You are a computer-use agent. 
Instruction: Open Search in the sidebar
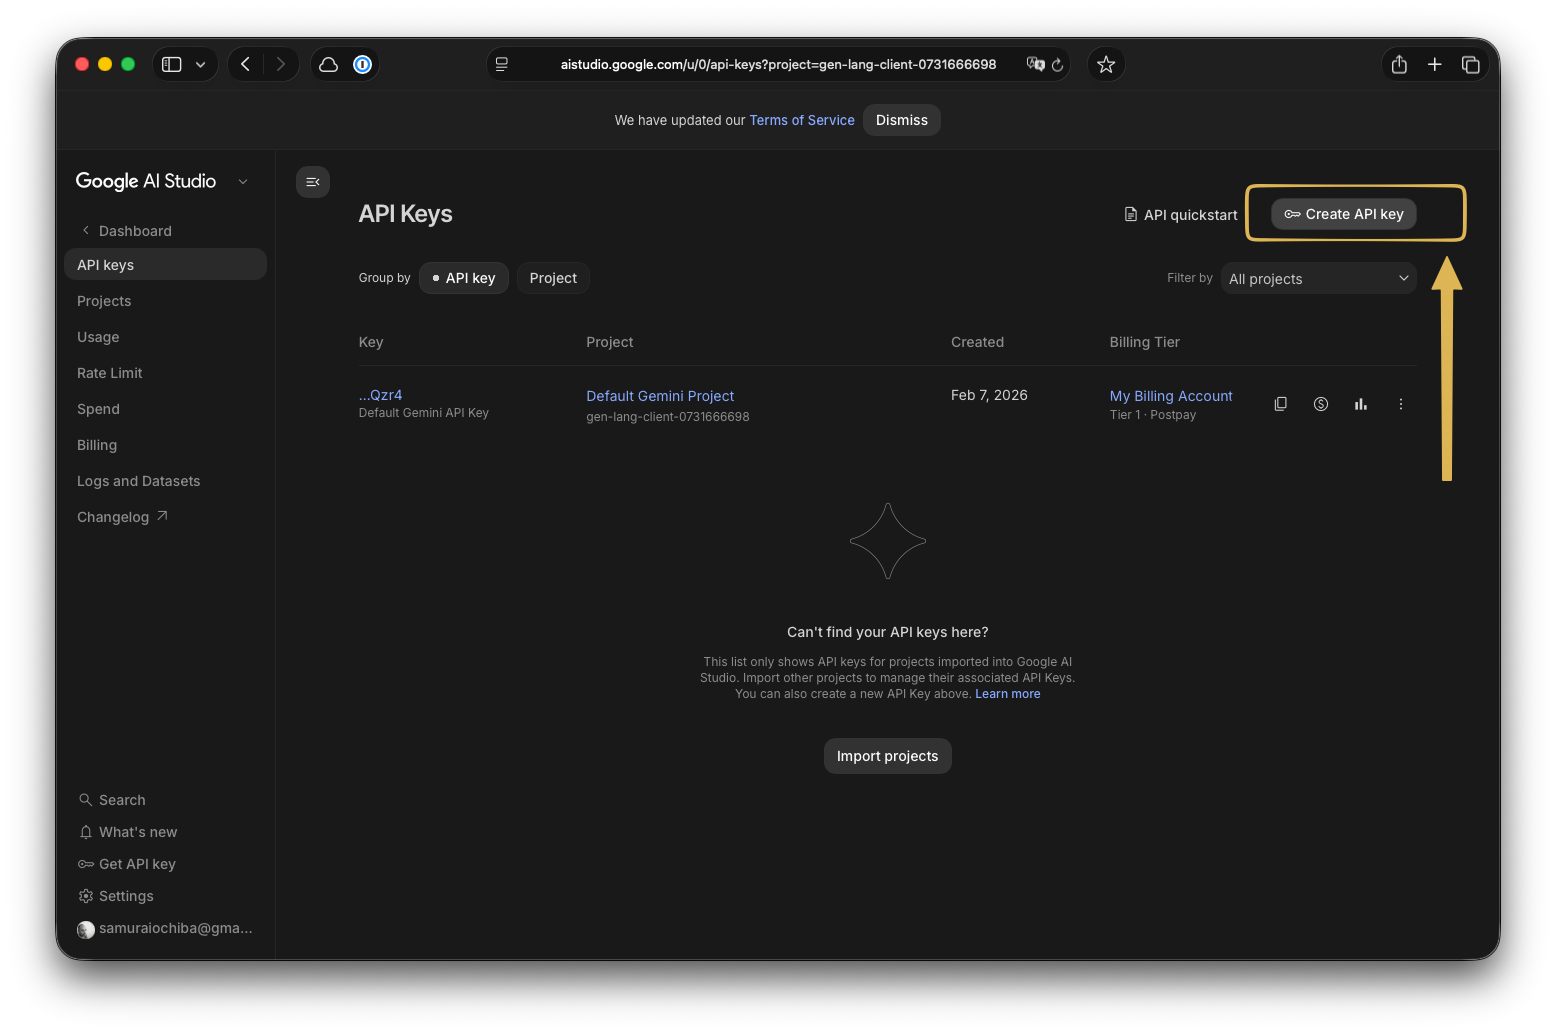coord(112,800)
